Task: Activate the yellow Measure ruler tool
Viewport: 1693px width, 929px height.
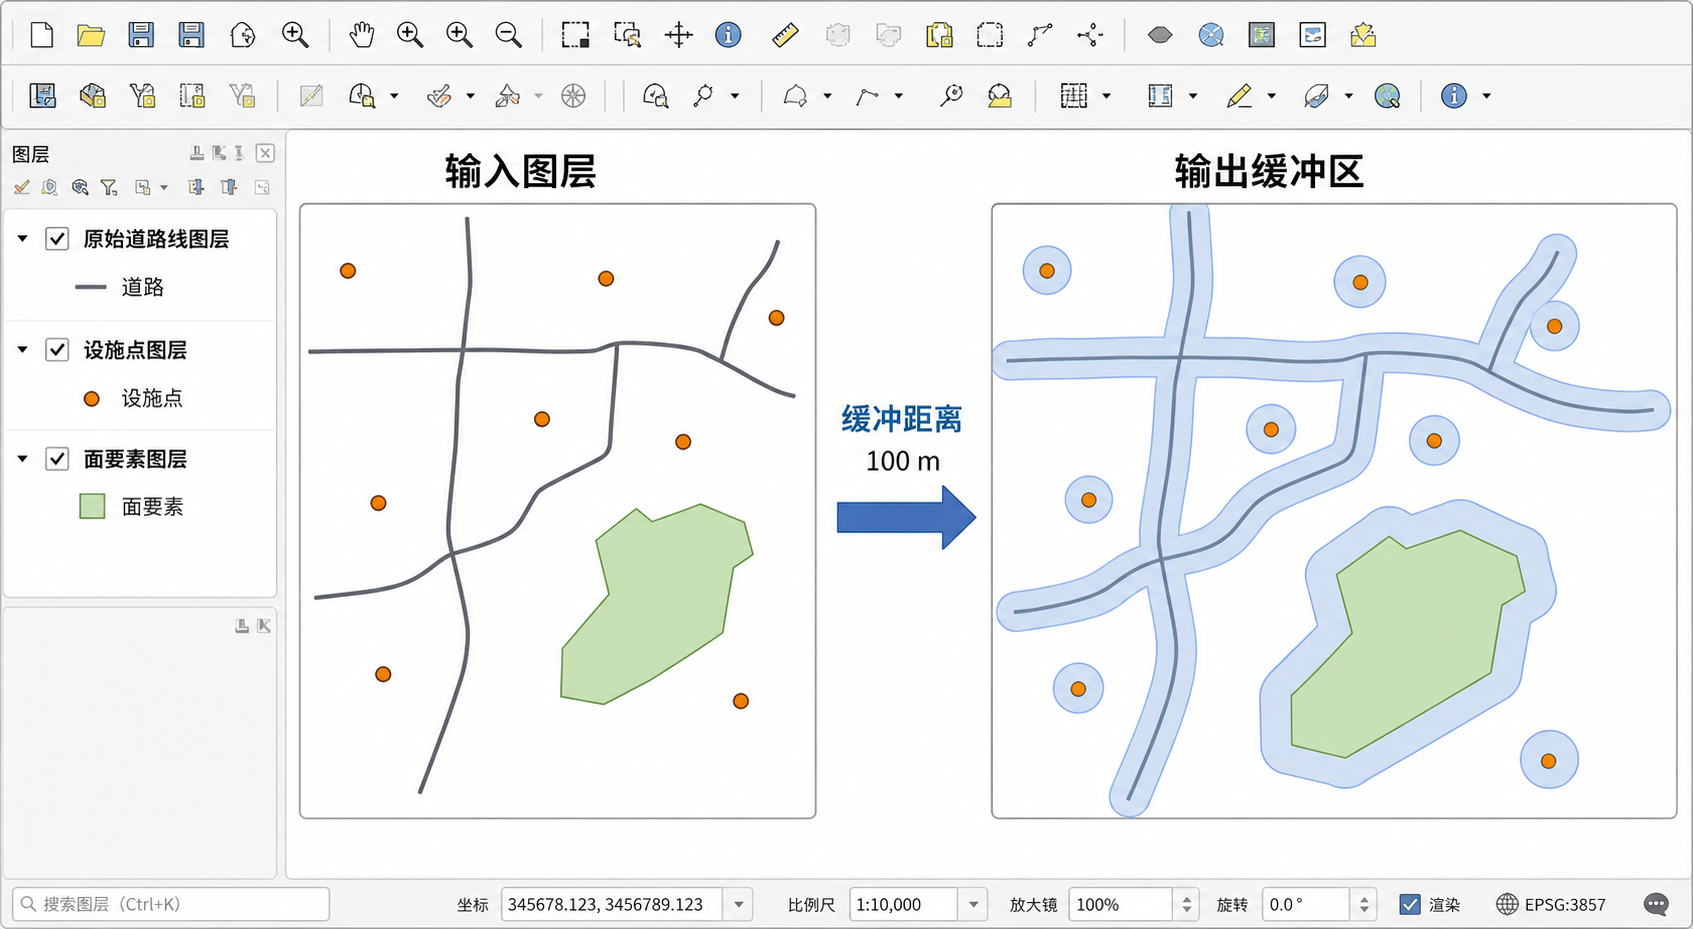Action: pos(785,35)
